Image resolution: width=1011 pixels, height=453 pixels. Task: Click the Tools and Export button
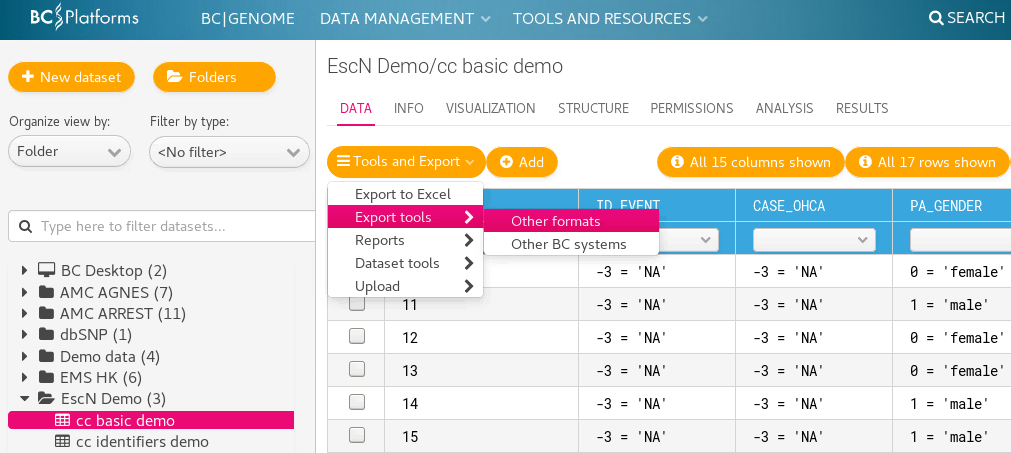pos(406,162)
